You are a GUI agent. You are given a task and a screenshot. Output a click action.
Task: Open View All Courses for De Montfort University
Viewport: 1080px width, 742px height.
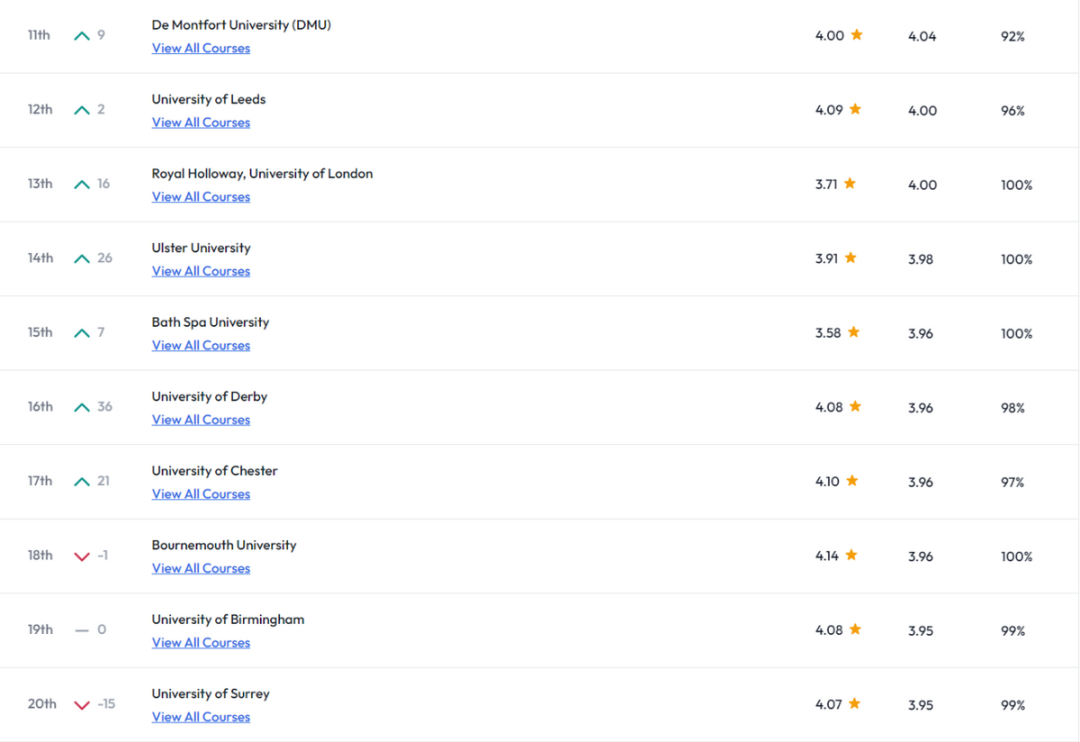tap(200, 48)
